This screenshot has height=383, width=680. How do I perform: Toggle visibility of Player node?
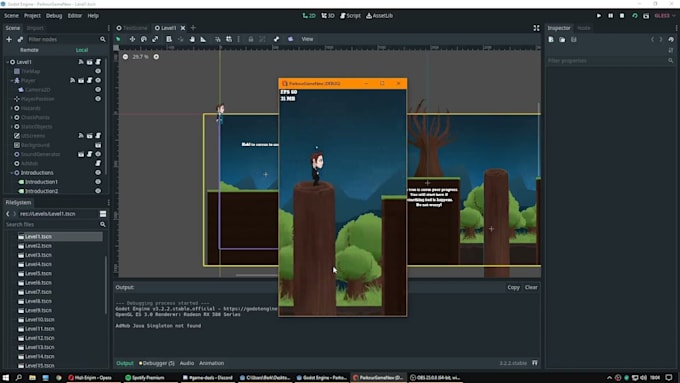coord(98,80)
